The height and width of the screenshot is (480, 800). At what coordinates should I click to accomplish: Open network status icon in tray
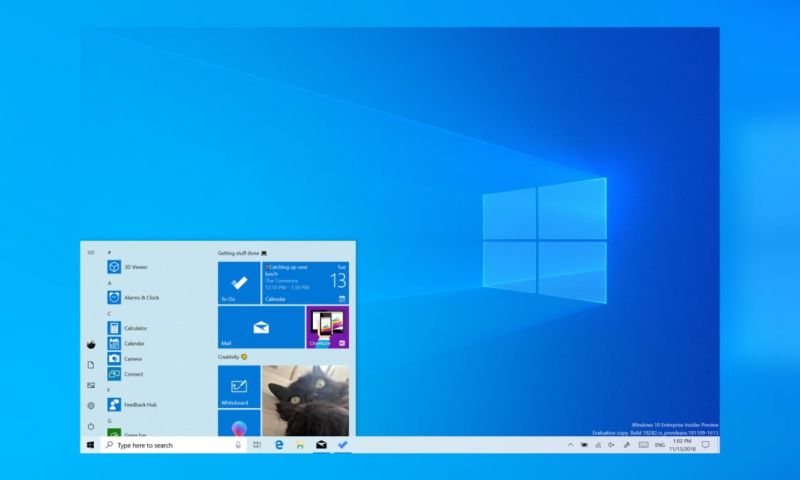point(598,445)
